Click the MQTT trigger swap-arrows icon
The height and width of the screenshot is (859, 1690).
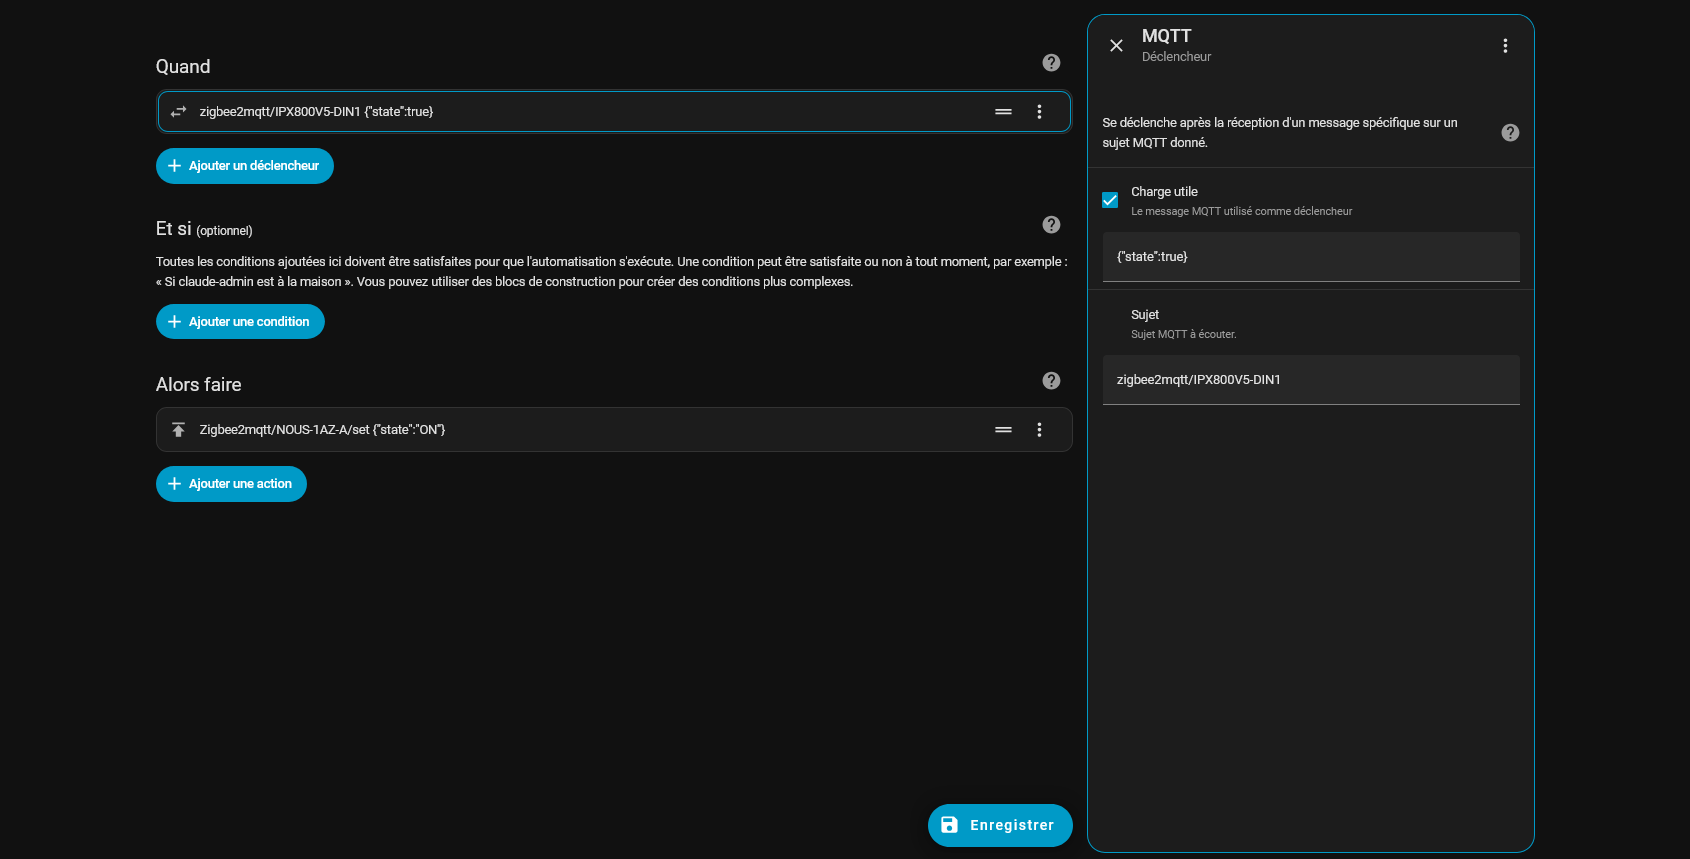(x=179, y=112)
